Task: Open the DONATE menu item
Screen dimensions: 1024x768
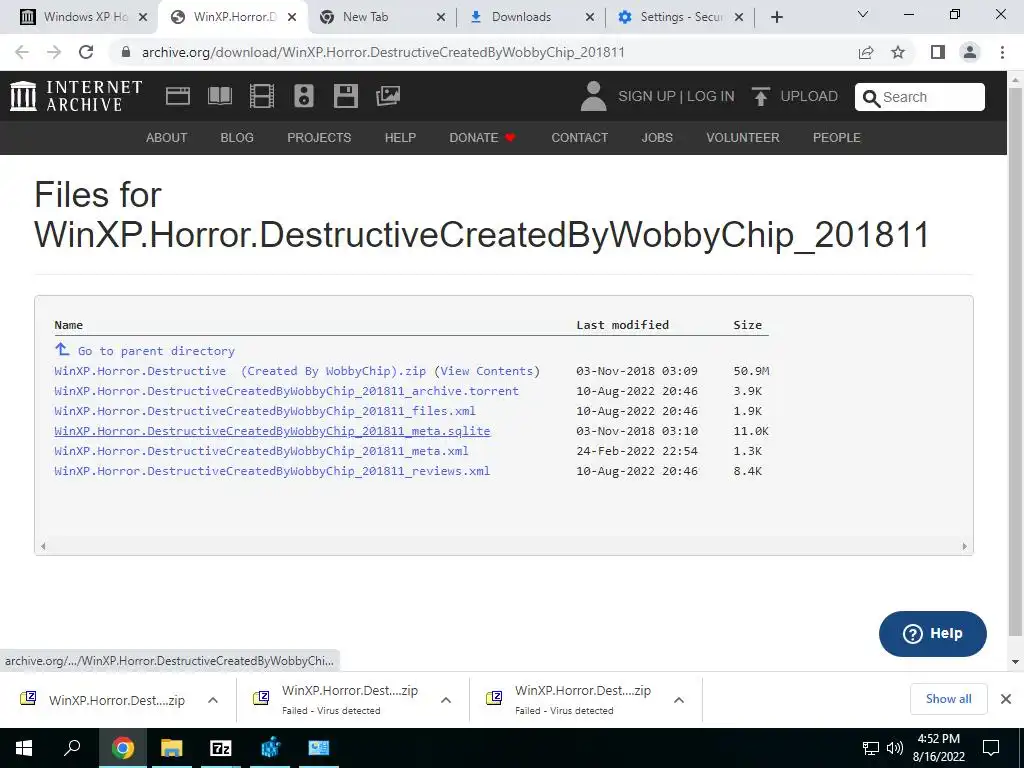Action: tap(482, 138)
